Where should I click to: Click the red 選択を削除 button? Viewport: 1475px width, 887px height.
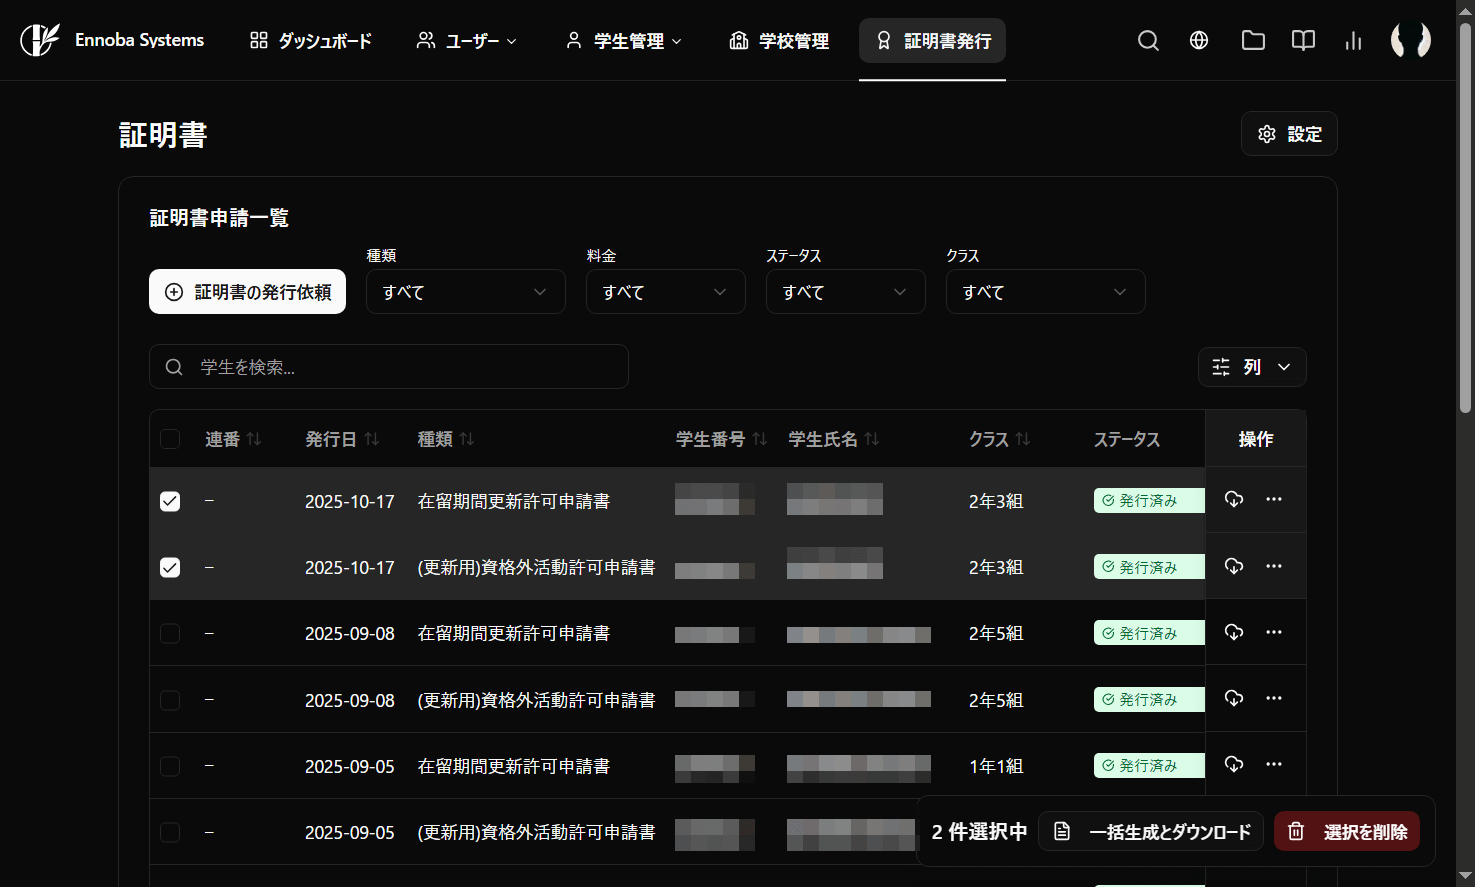point(1347,832)
